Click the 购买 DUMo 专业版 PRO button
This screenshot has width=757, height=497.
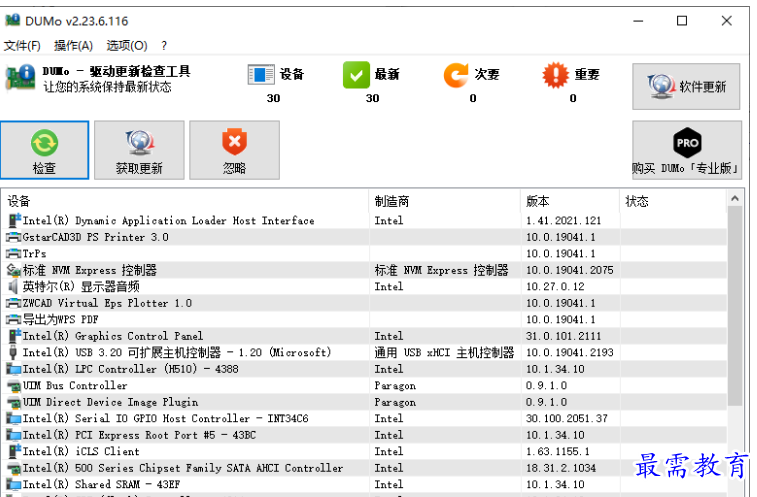687,150
